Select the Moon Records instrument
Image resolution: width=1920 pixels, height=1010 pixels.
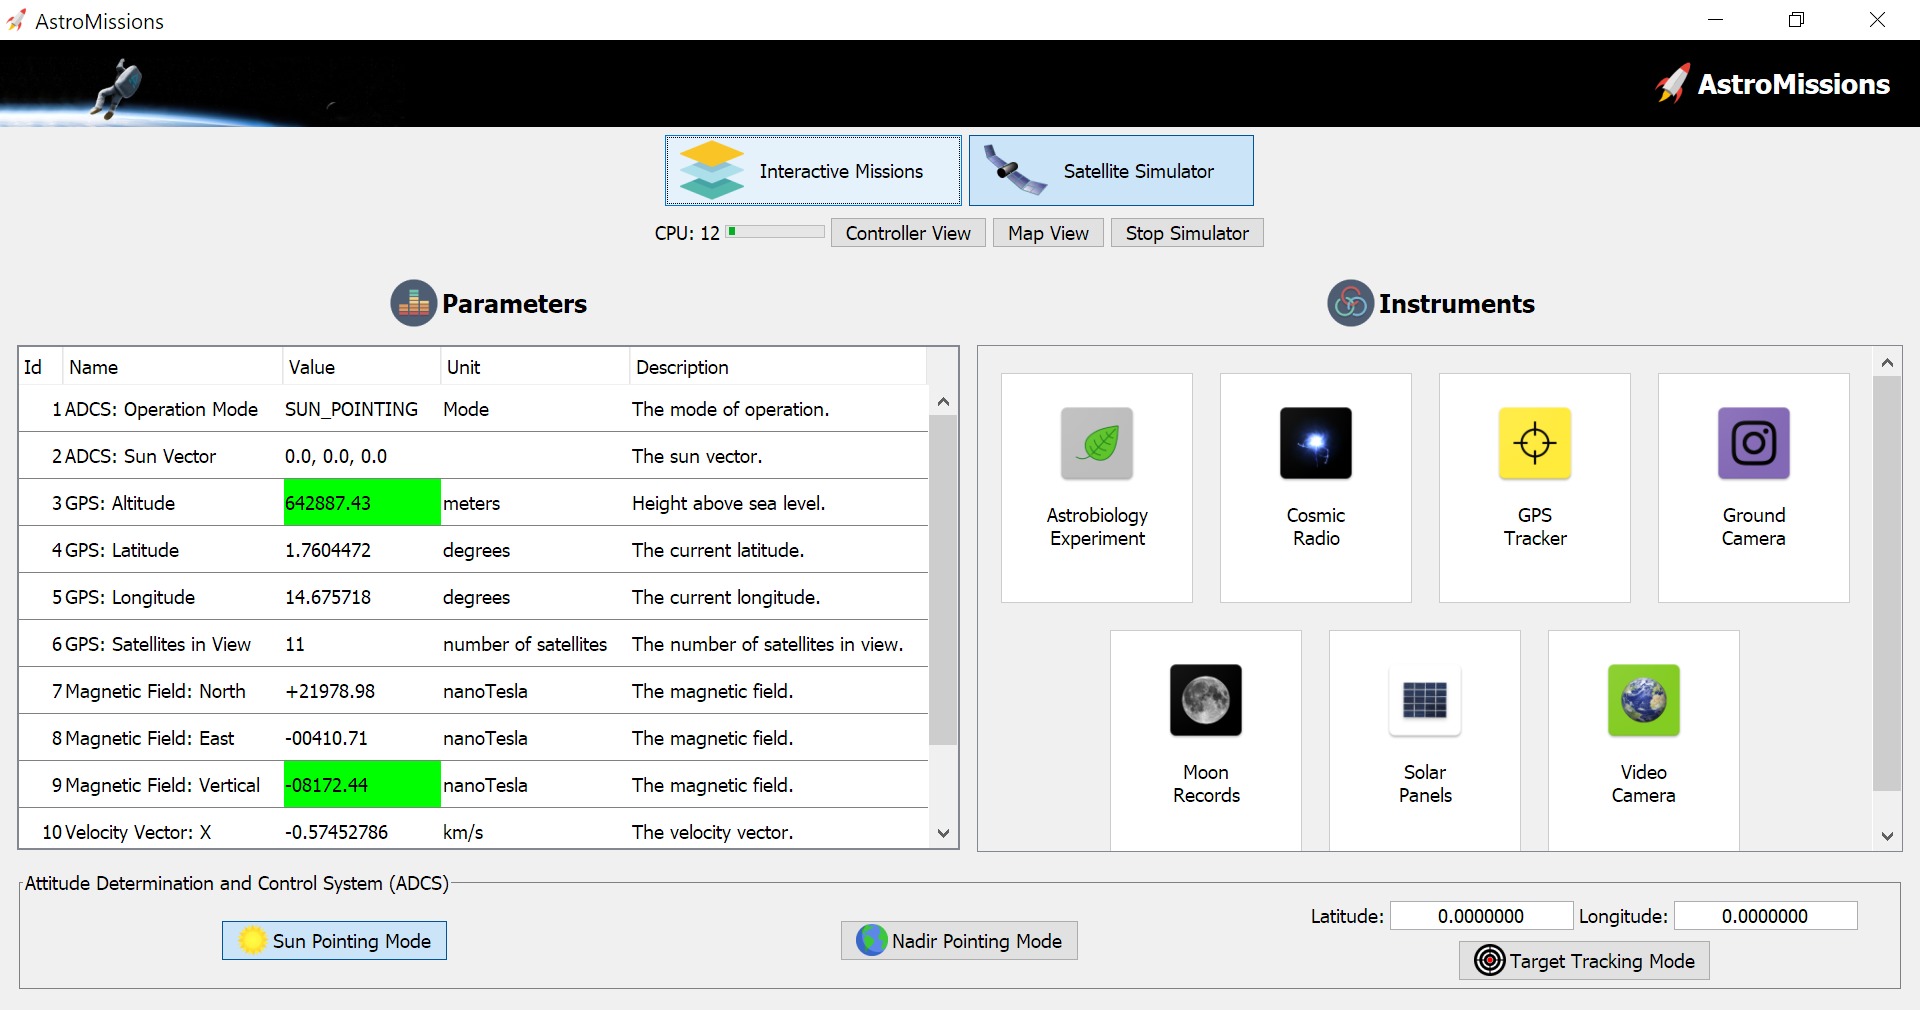point(1205,740)
